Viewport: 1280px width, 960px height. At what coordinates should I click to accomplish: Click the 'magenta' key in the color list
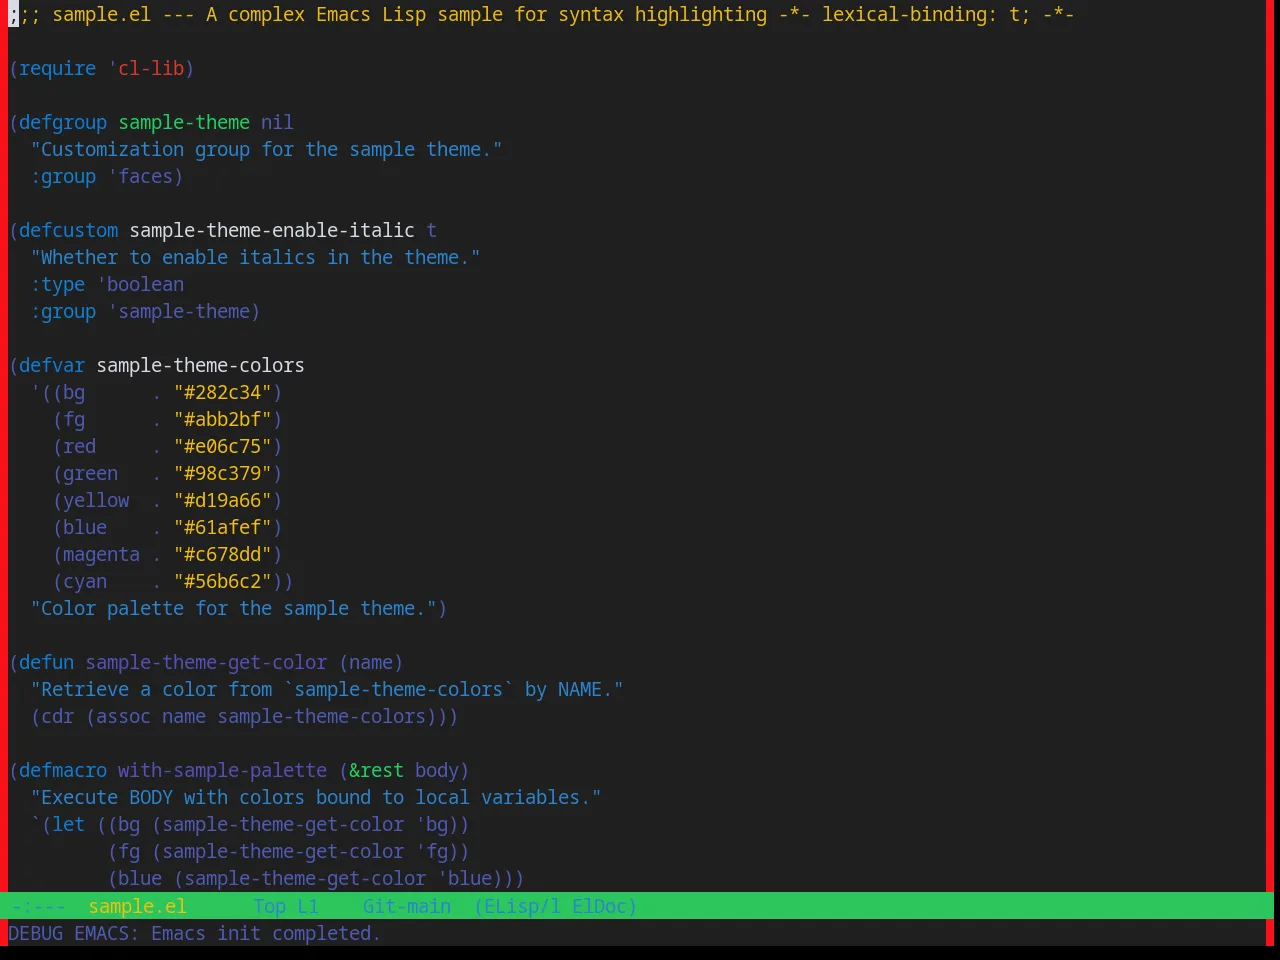pos(101,554)
